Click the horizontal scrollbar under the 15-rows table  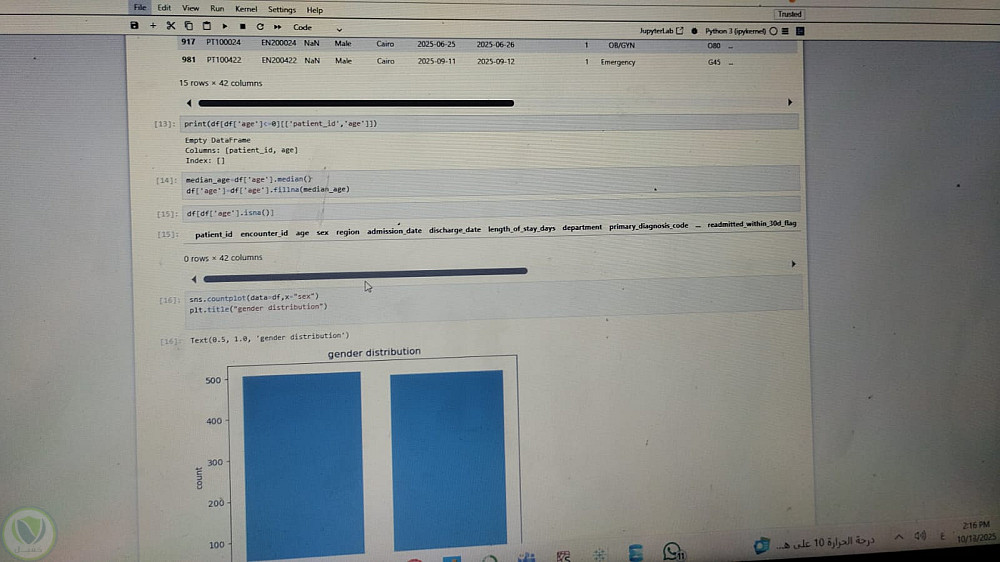click(x=356, y=103)
